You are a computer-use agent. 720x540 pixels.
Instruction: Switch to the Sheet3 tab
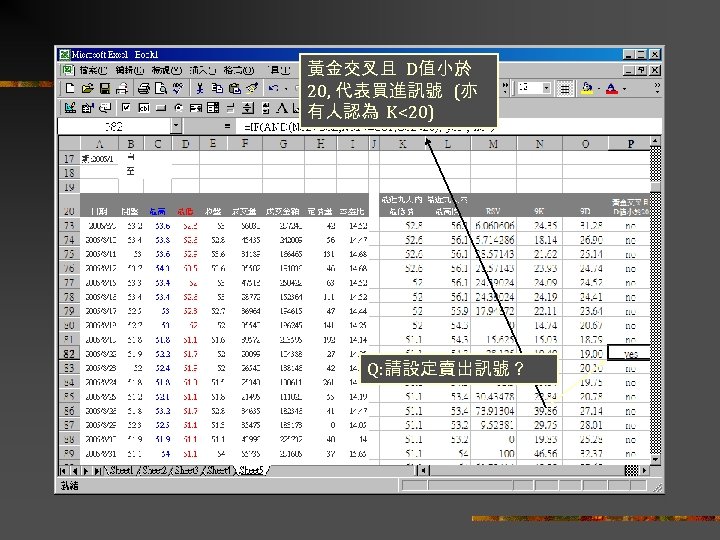point(186,470)
